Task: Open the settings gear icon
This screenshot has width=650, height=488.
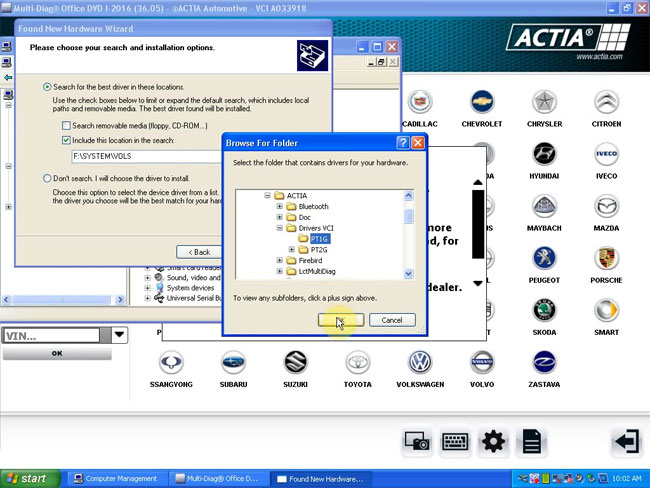Action: click(x=493, y=441)
